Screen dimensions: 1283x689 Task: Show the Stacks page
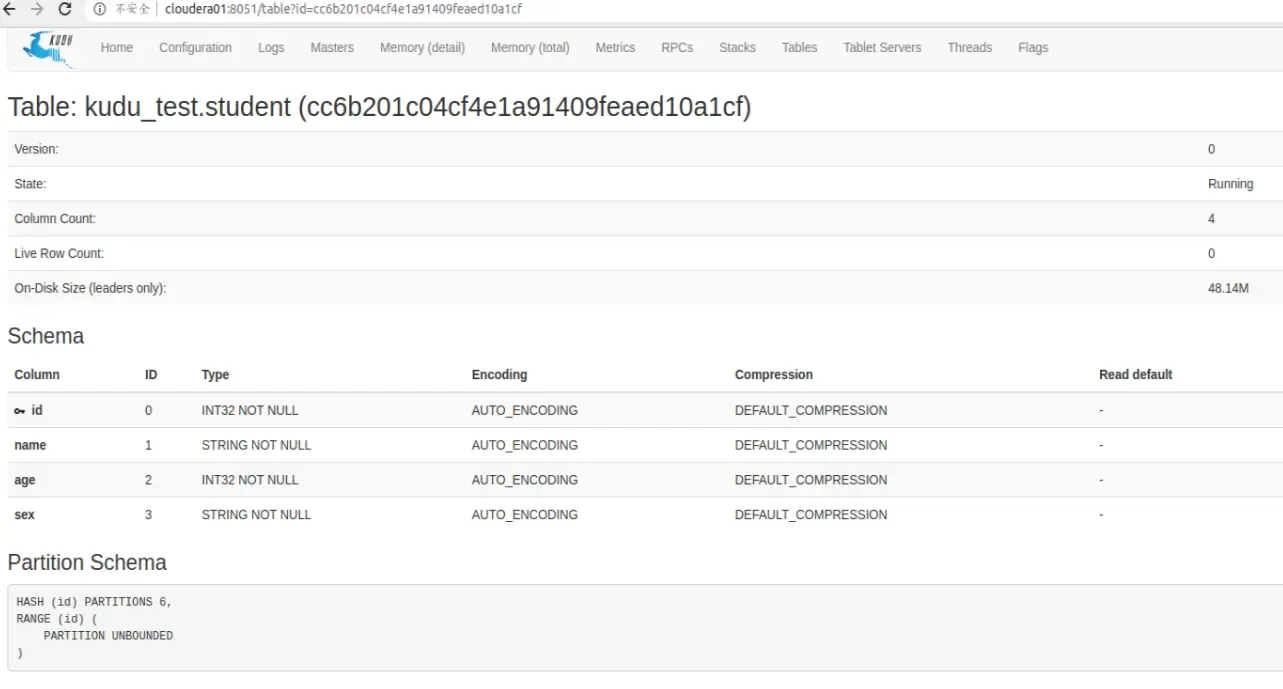(737, 48)
